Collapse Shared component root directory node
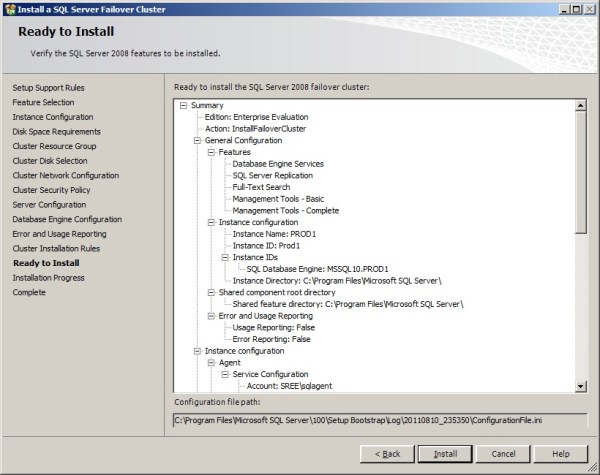This screenshot has width=600, height=475. click(x=211, y=292)
